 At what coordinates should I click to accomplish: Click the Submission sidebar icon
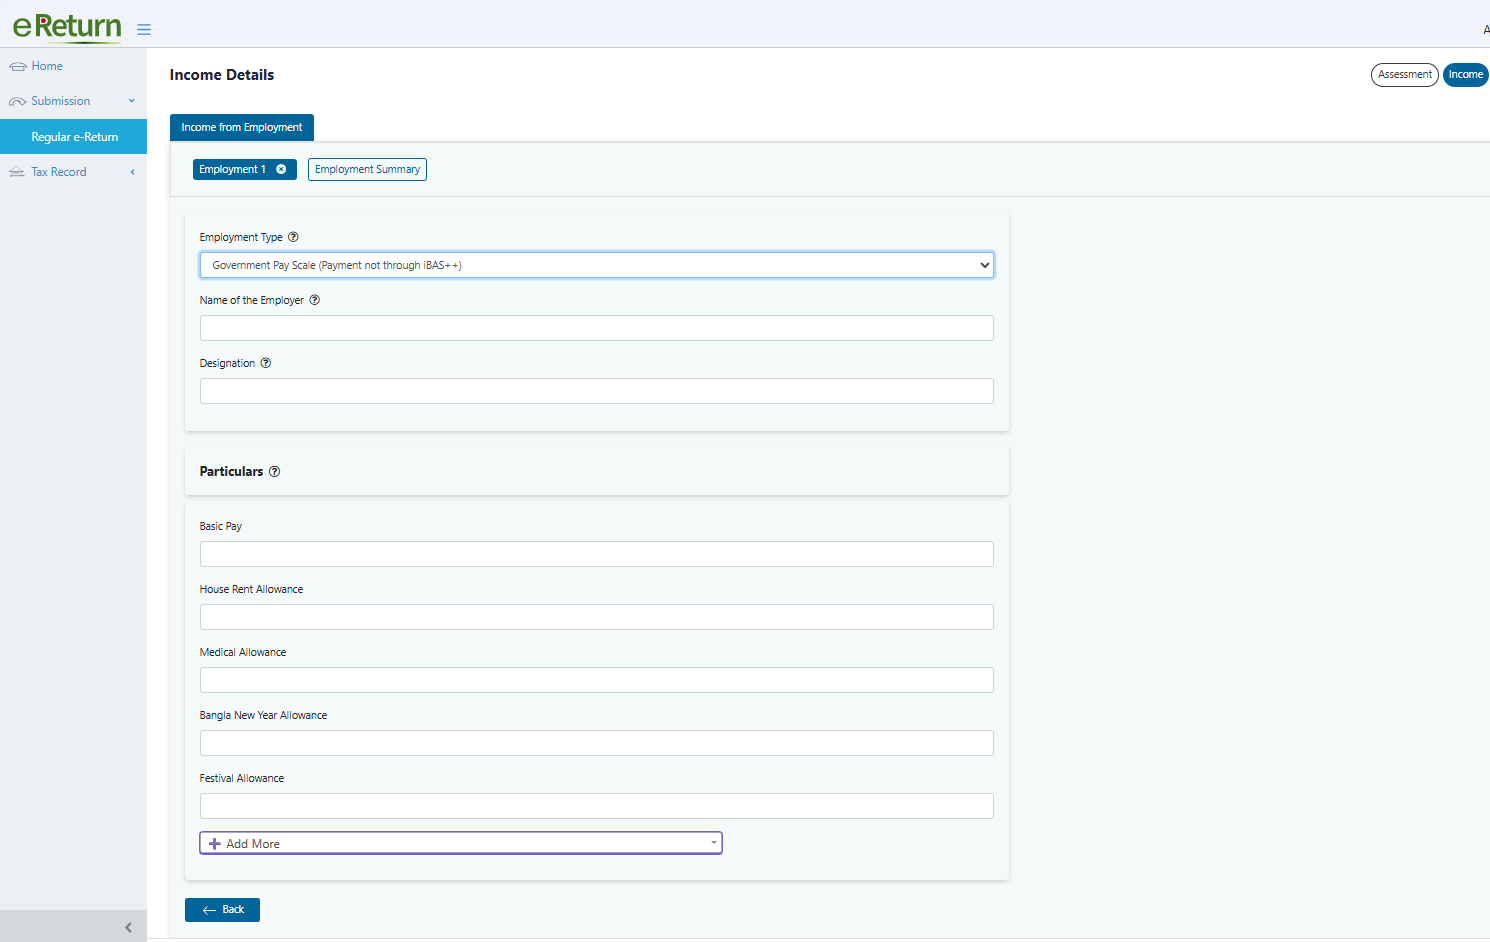18,101
